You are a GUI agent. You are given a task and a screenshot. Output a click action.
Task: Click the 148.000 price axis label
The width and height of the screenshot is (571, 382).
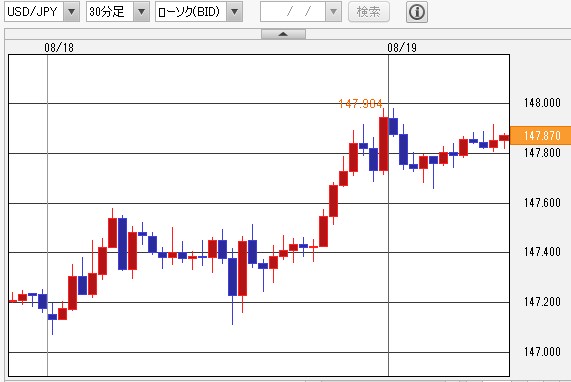[542, 103]
